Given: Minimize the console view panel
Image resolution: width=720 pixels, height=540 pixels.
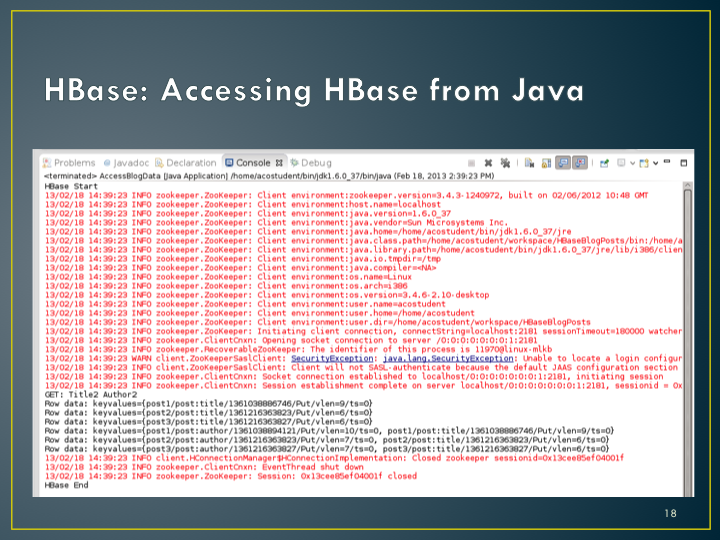Looking at the screenshot, I should tap(667, 162).
